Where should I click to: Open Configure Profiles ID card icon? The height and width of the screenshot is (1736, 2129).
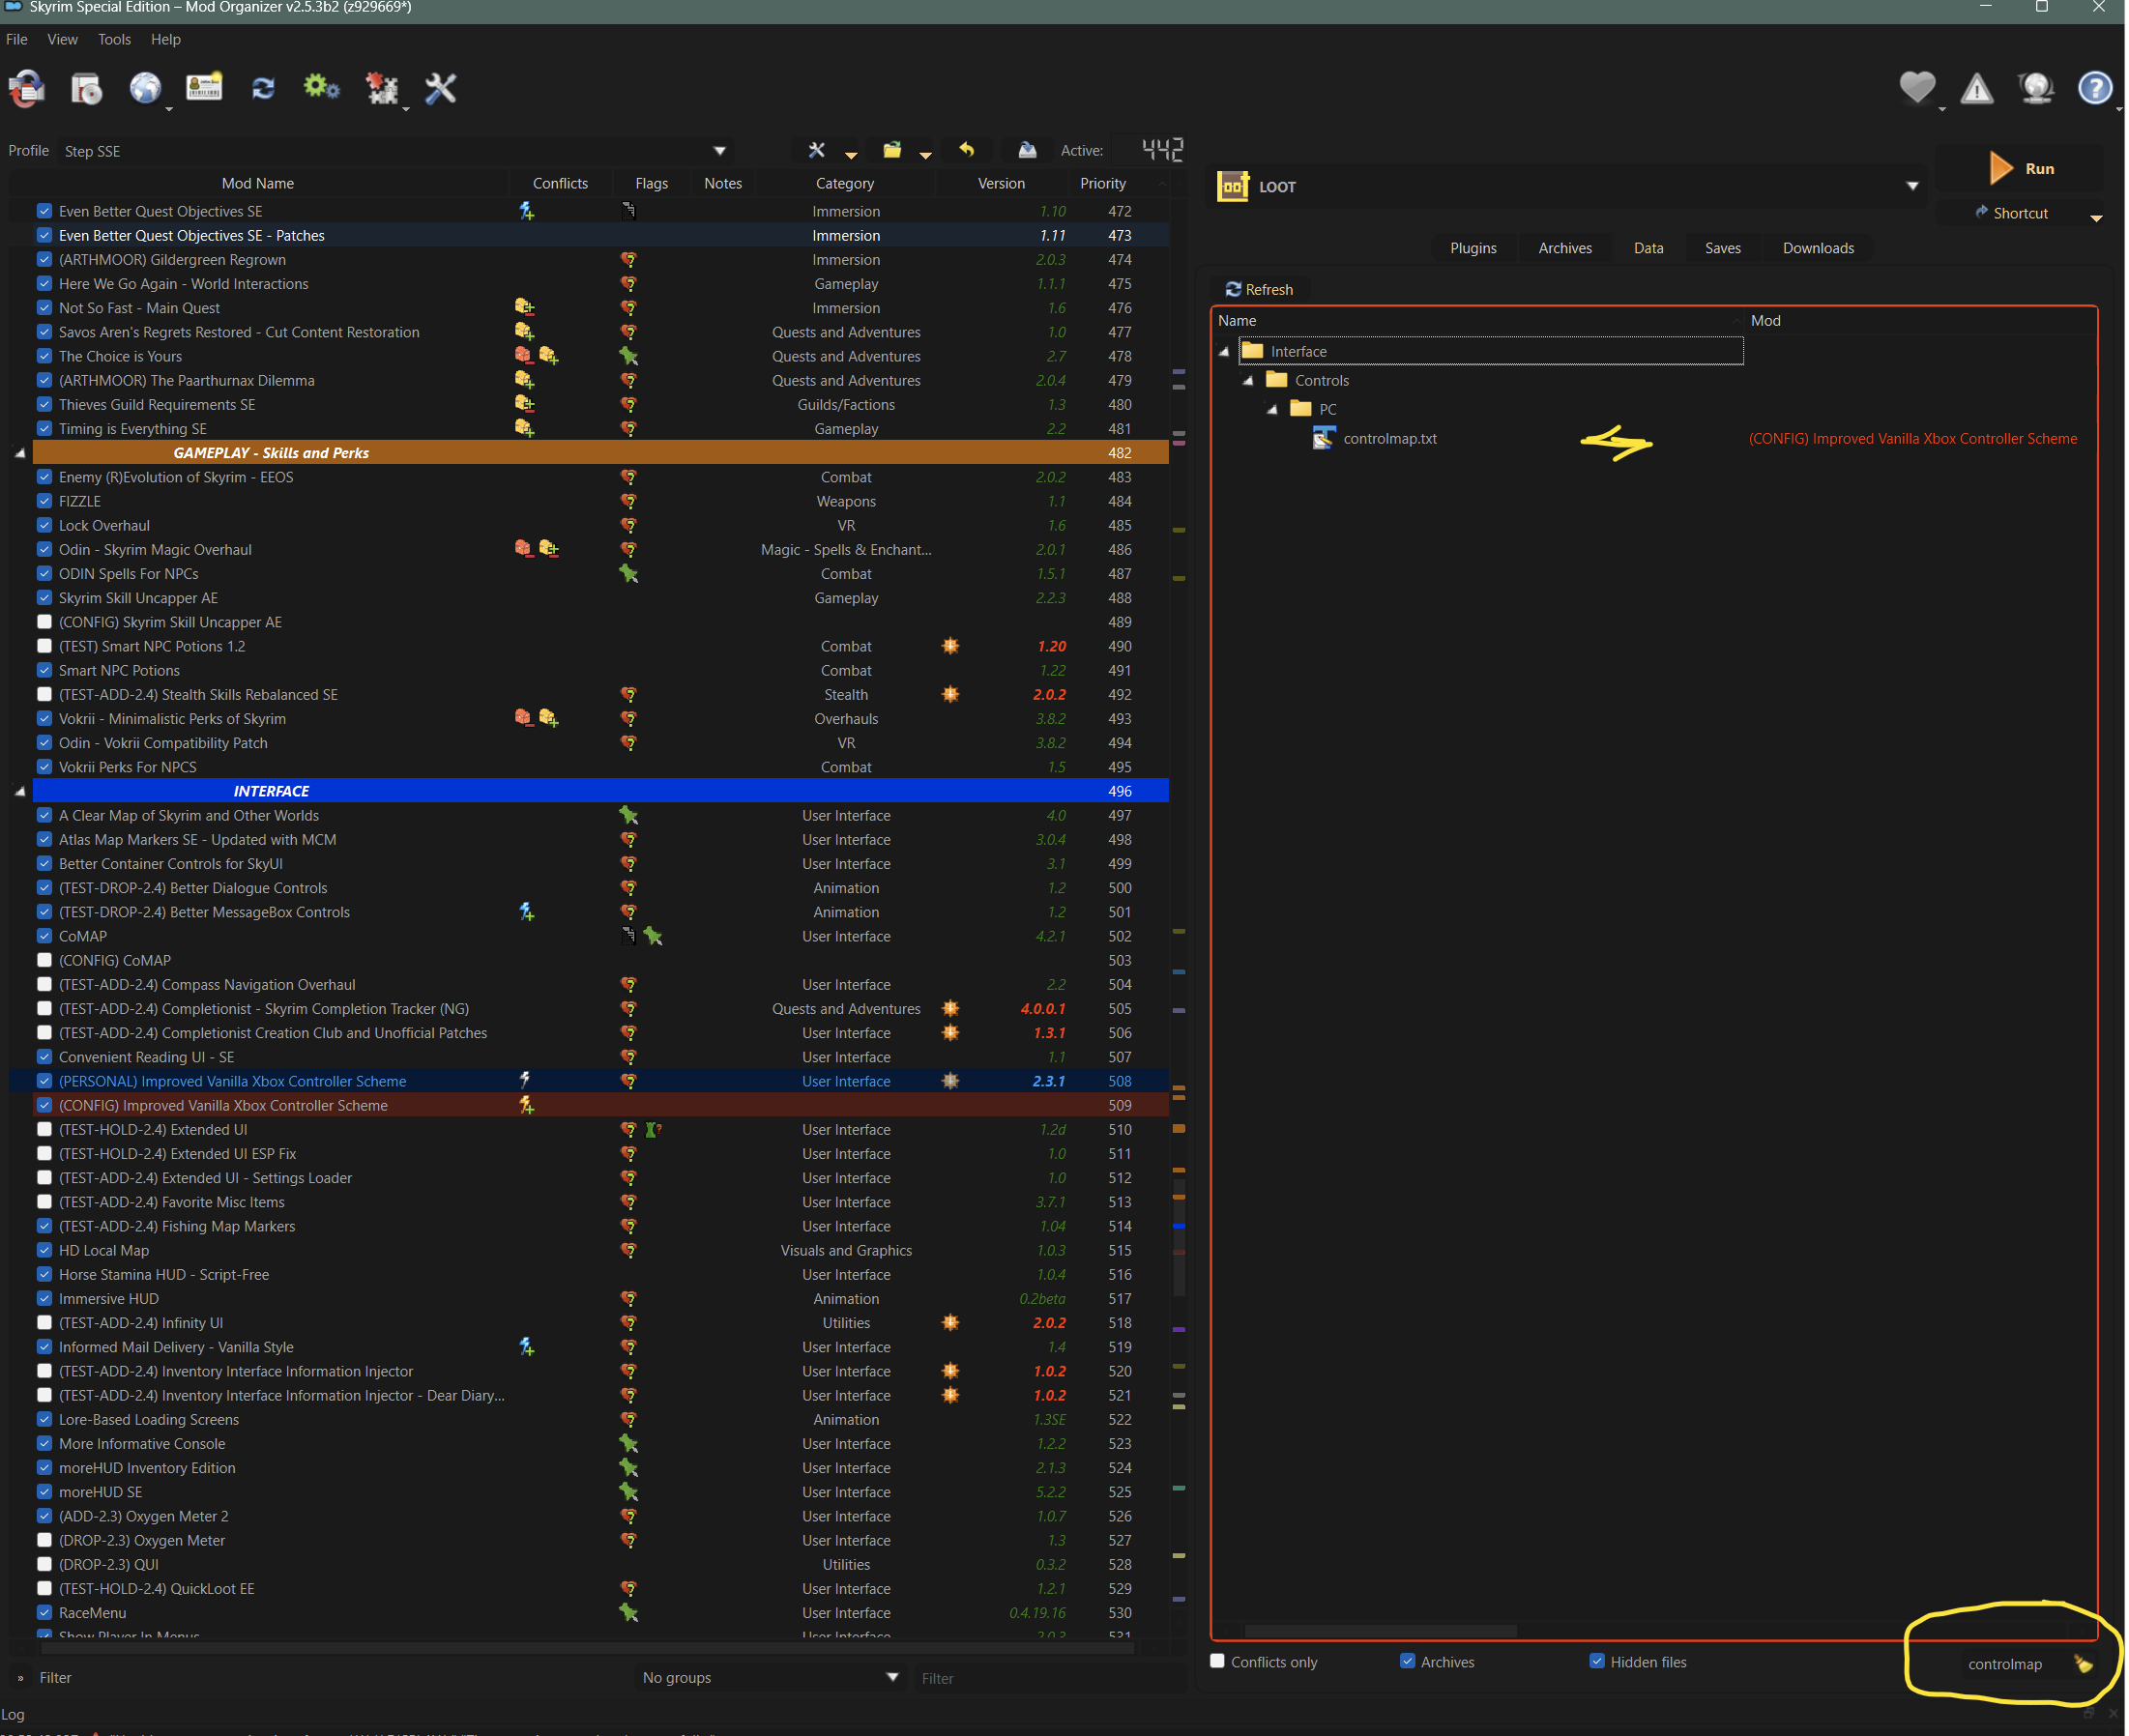(204, 89)
